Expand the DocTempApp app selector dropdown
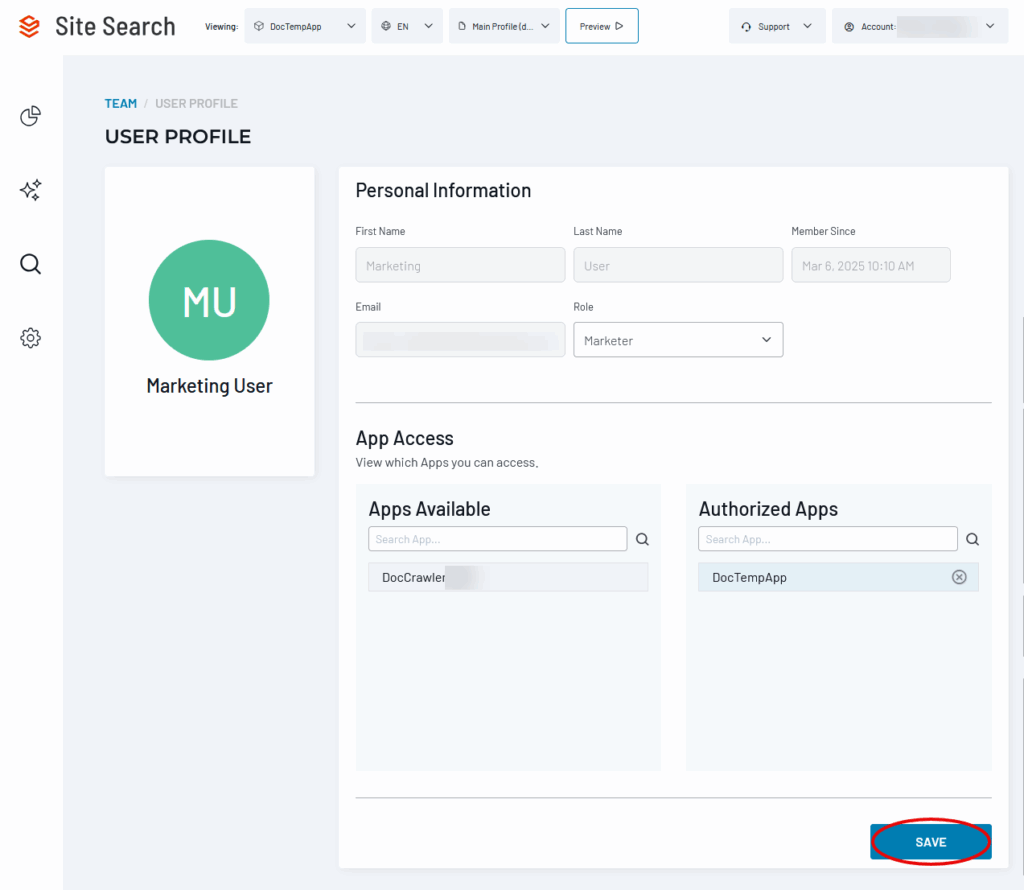The image size is (1024, 890). pos(304,27)
